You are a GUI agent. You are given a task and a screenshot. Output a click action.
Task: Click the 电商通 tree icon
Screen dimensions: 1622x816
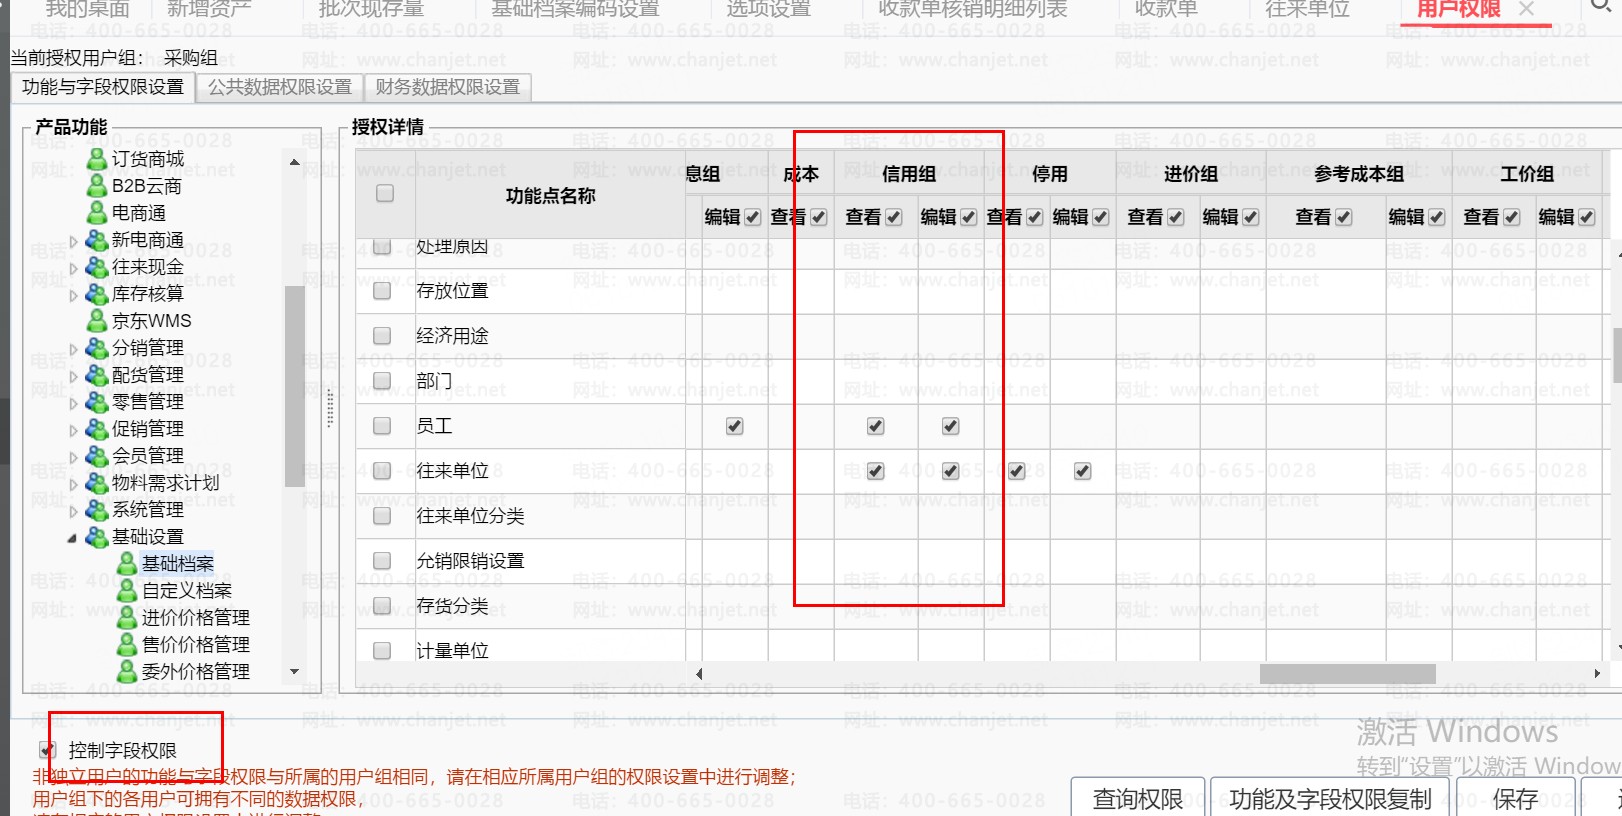point(97,213)
